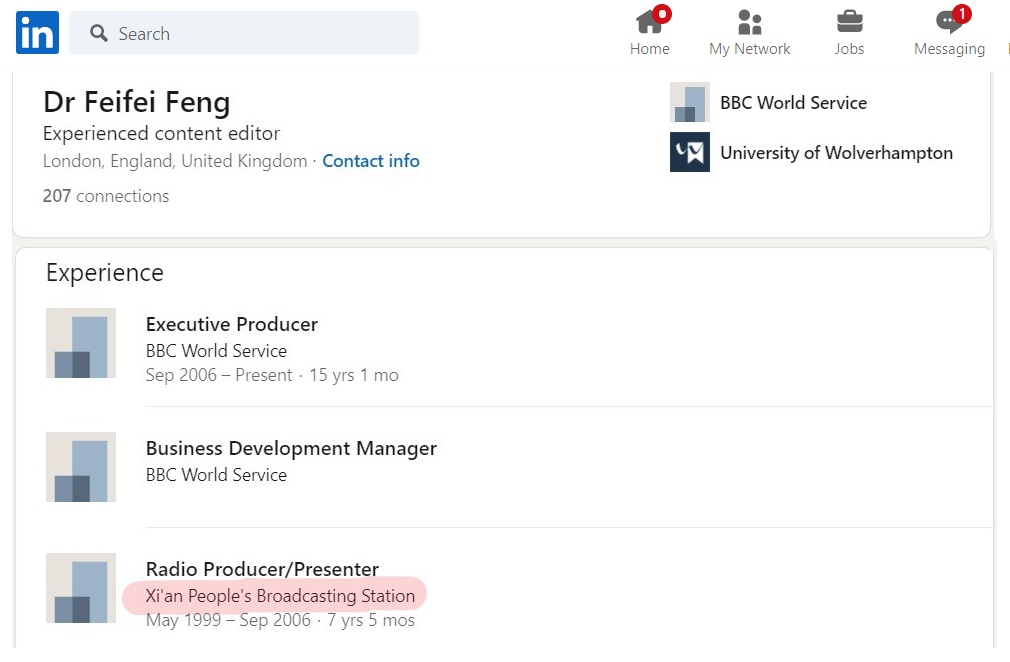The image size is (1010, 662).
Task: Click the Sep 2006 – Present date range
Action: [219, 375]
